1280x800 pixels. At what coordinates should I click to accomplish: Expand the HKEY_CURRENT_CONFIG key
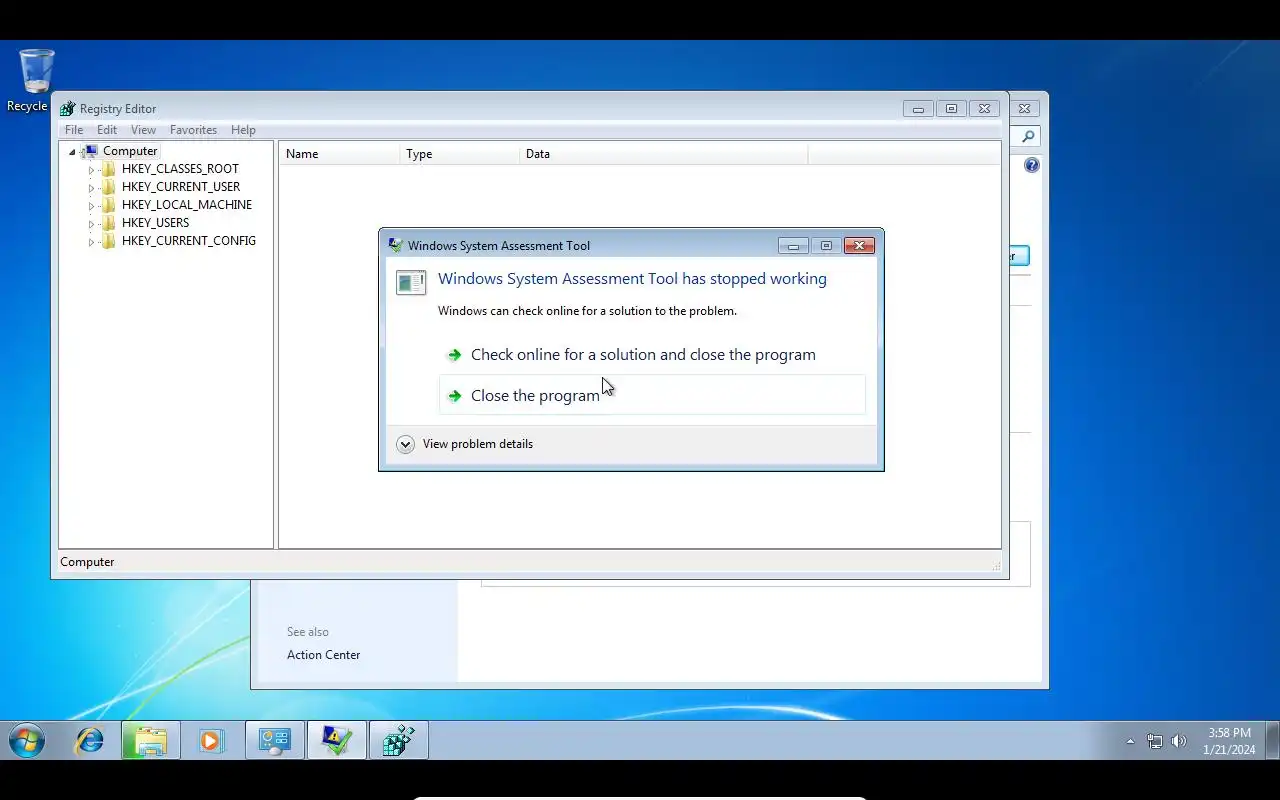point(91,242)
